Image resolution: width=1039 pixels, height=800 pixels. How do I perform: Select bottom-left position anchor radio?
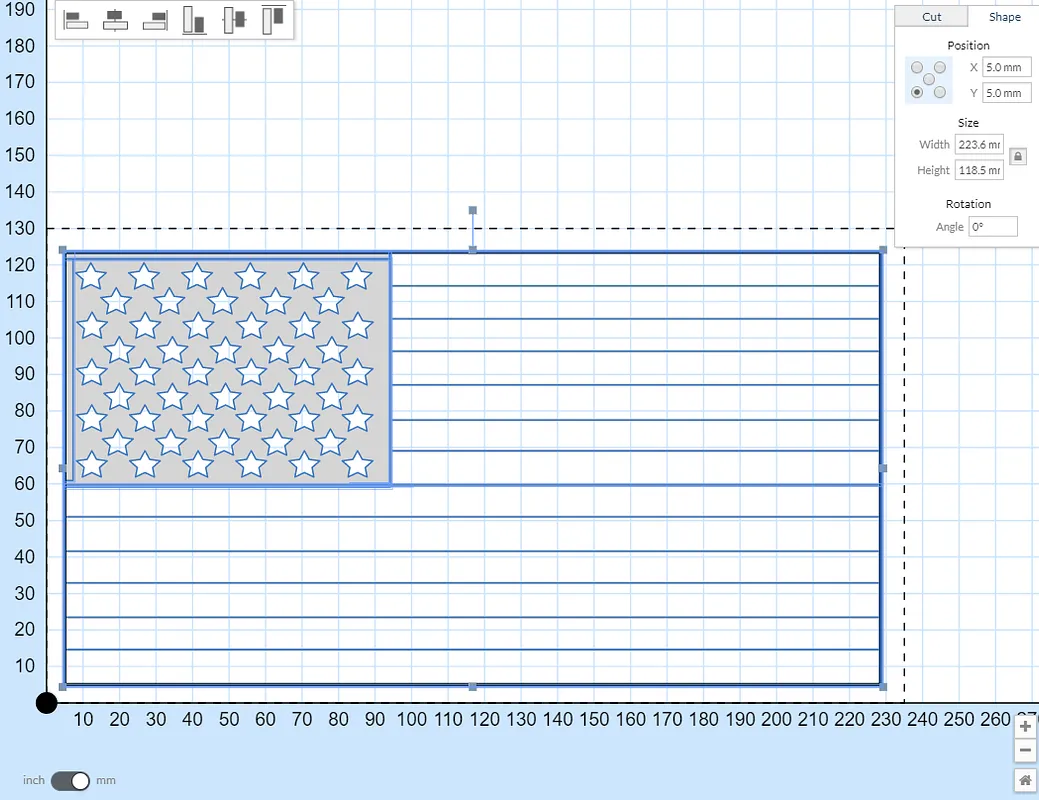tap(917, 92)
